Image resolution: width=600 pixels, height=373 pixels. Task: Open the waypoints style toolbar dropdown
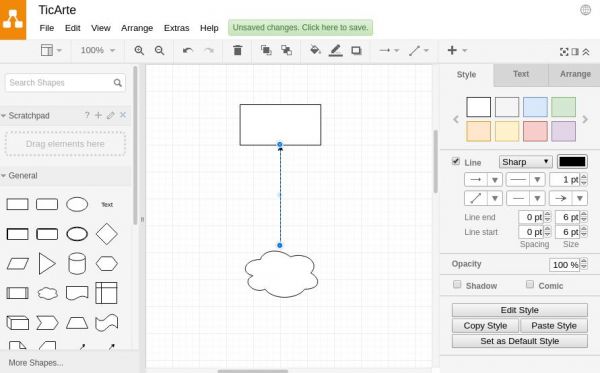coord(419,50)
